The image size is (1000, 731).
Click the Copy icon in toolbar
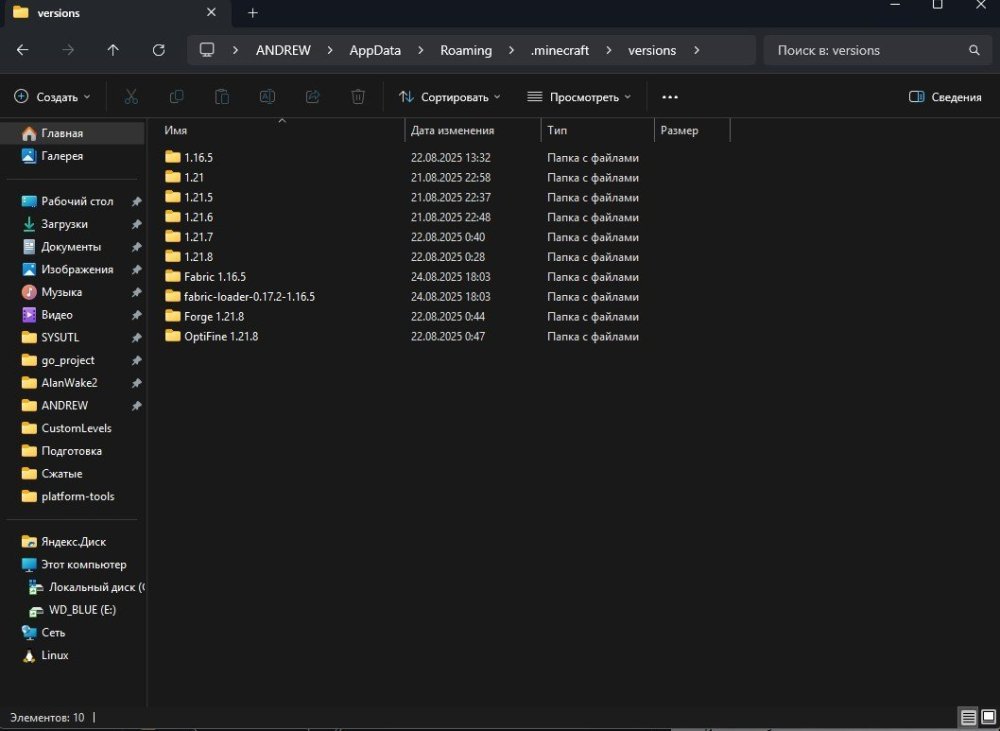(177, 96)
